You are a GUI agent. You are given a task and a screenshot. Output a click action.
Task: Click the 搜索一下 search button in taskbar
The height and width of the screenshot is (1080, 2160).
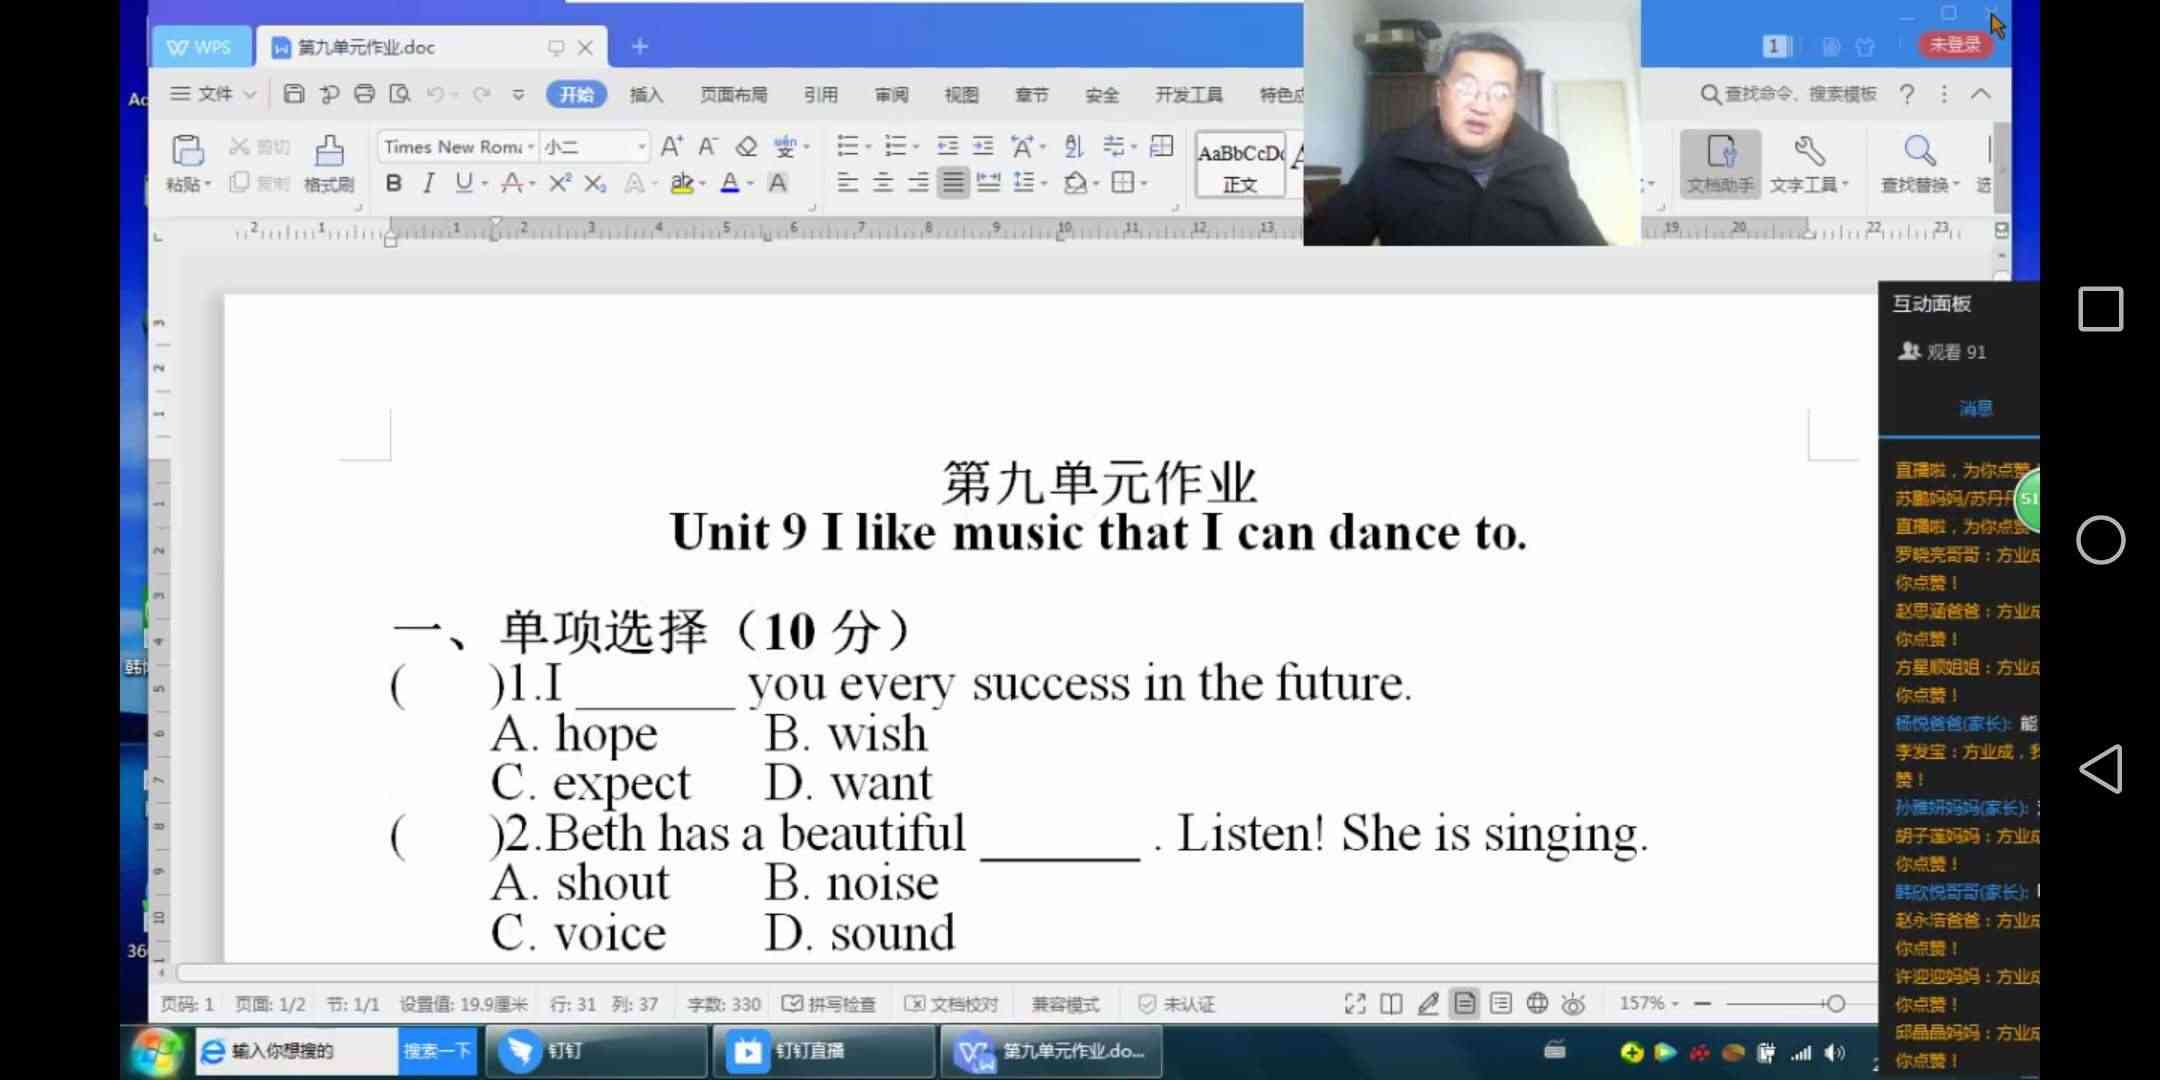(x=437, y=1051)
